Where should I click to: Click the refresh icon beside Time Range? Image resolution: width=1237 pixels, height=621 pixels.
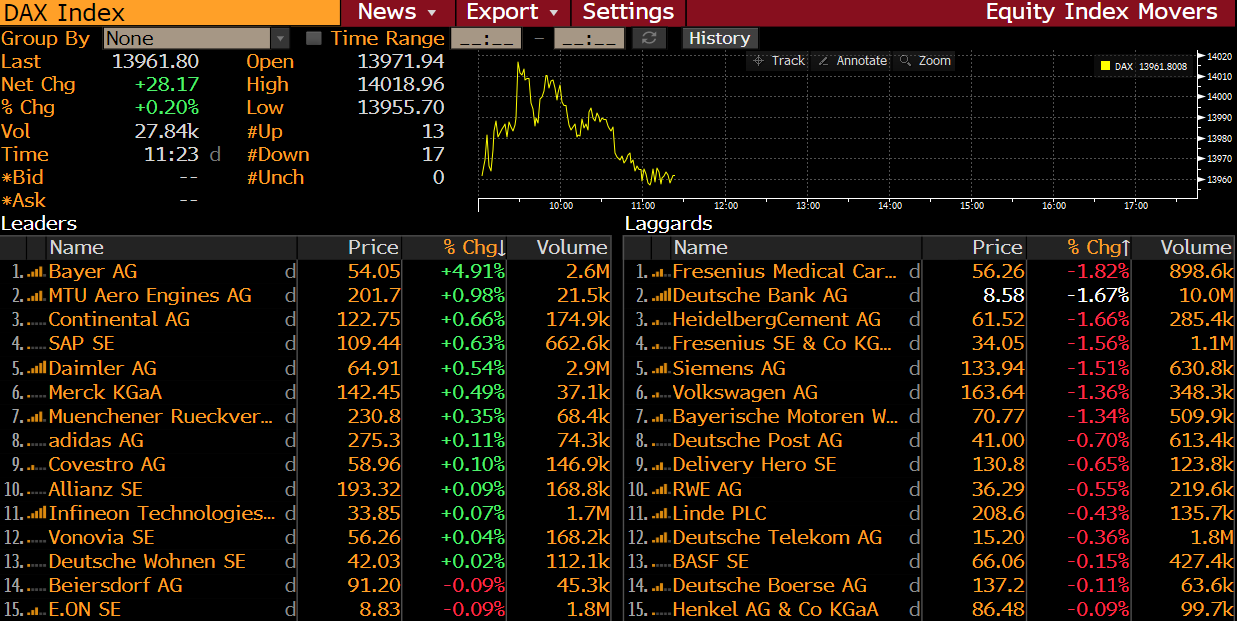click(x=649, y=39)
